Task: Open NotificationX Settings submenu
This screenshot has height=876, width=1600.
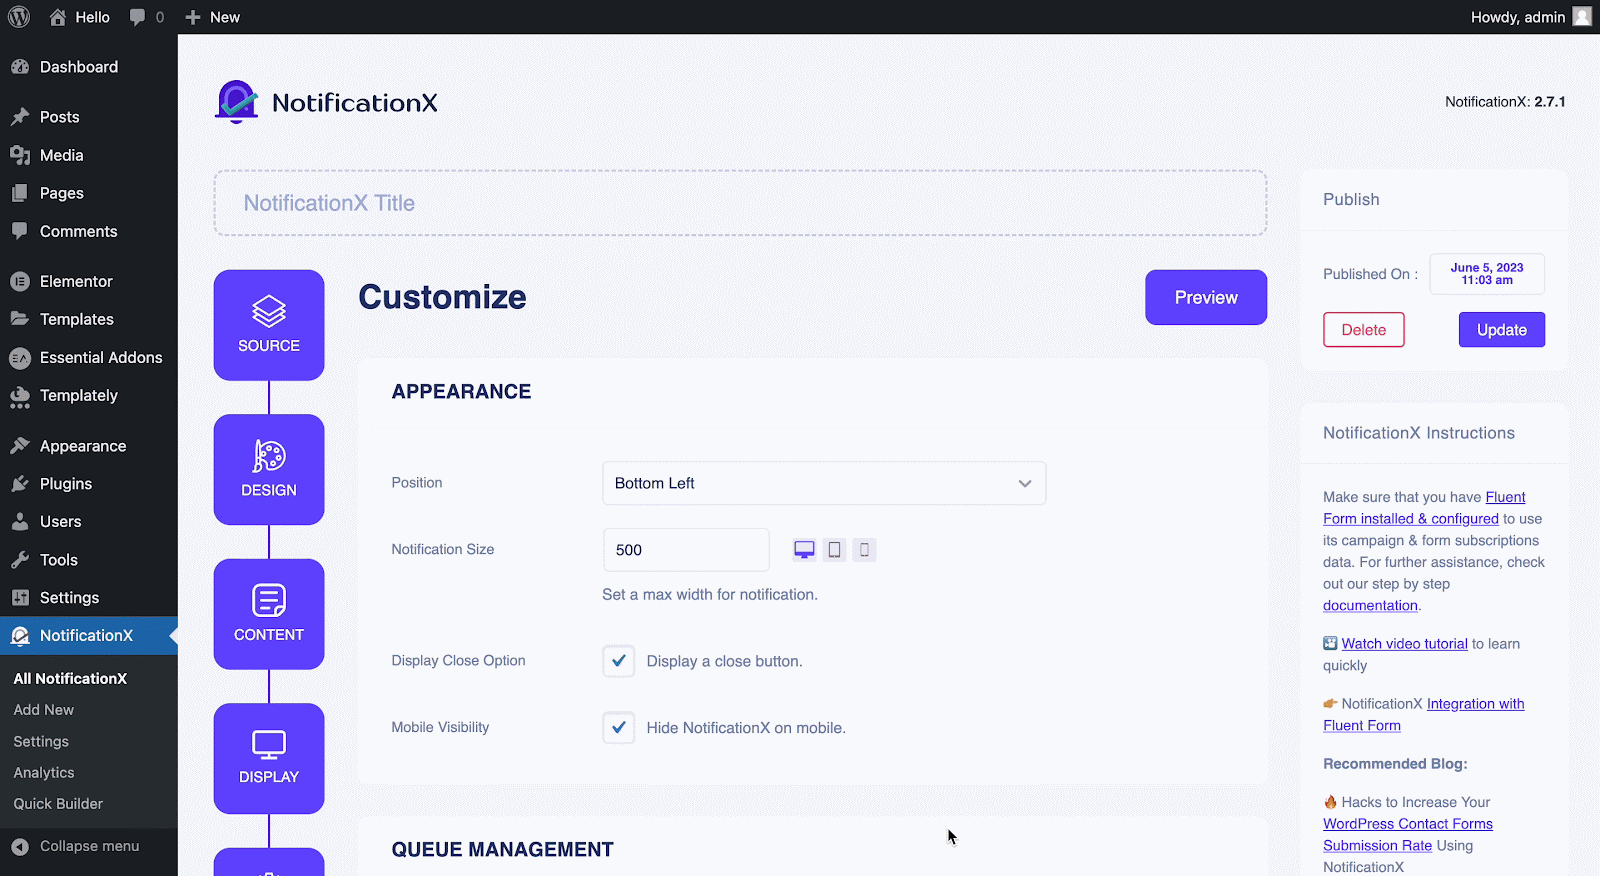Action: tap(41, 742)
